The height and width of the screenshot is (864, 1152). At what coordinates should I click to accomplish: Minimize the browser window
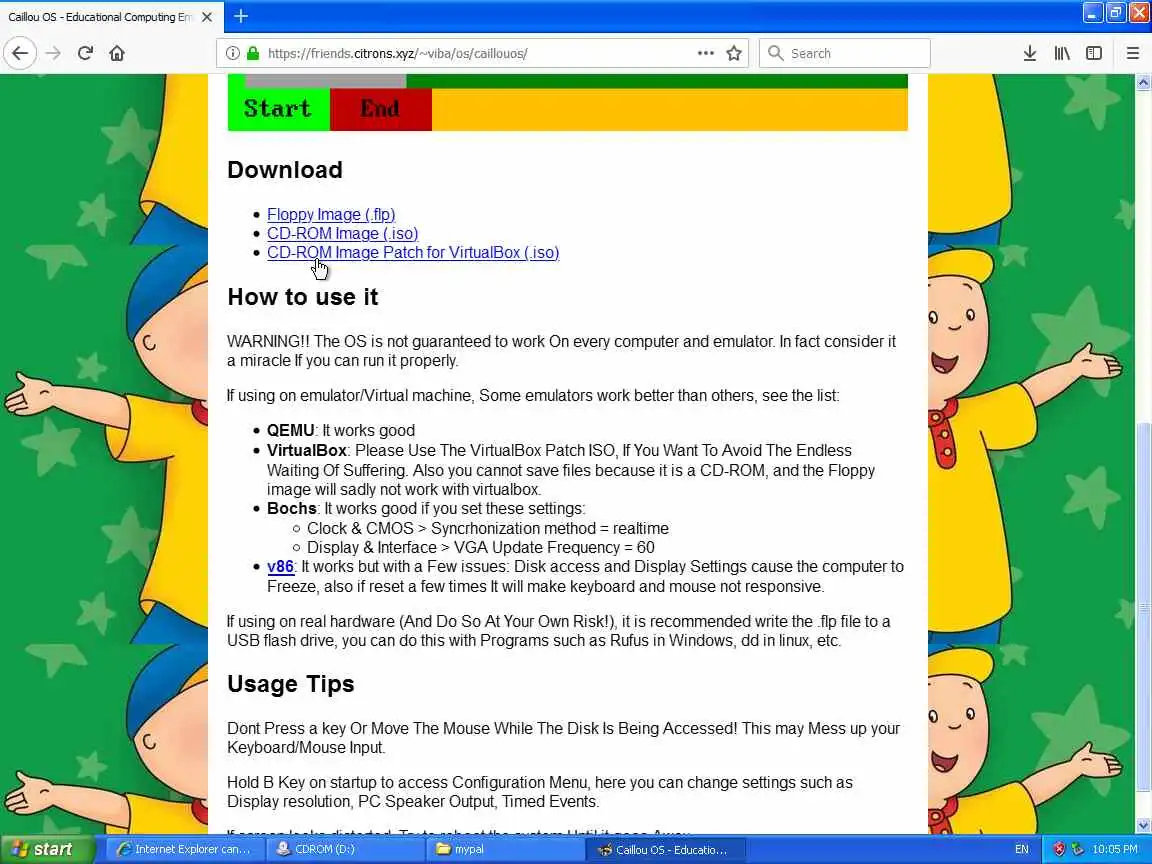point(1092,12)
